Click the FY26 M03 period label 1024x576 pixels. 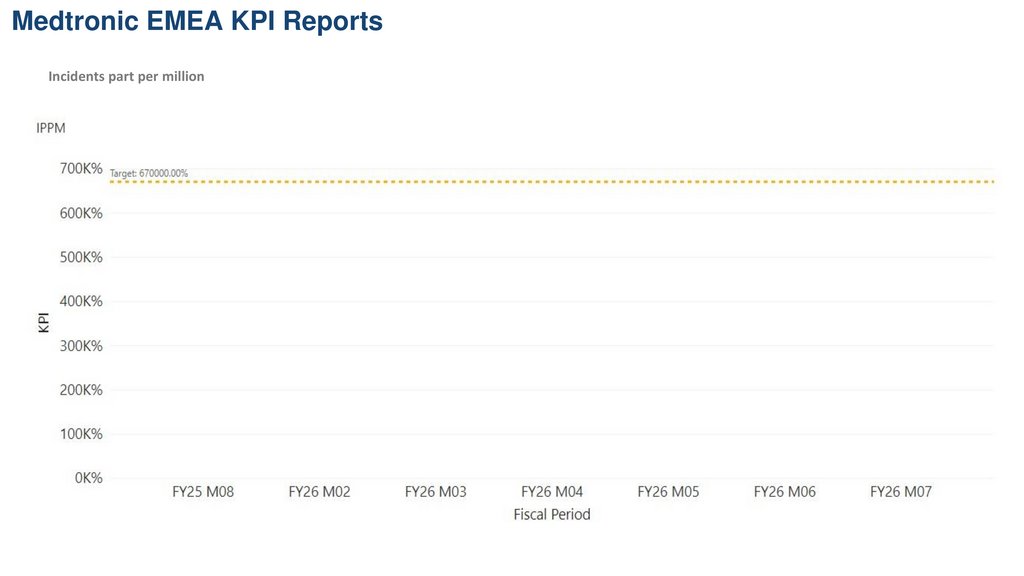point(436,492)
